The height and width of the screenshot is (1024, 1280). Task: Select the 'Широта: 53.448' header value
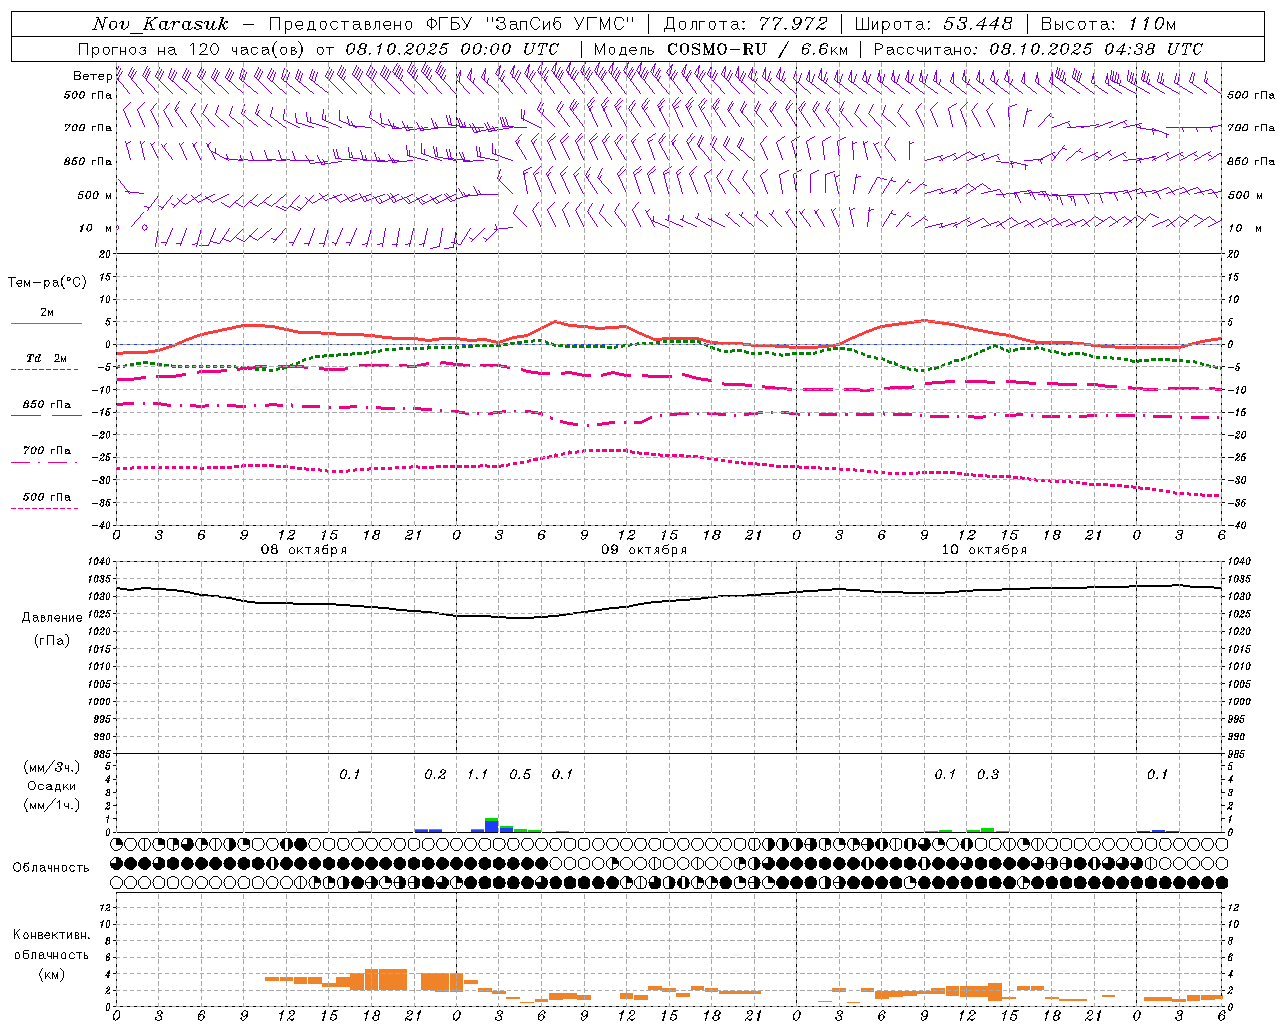pyautogui.click(x=933, y=24)
